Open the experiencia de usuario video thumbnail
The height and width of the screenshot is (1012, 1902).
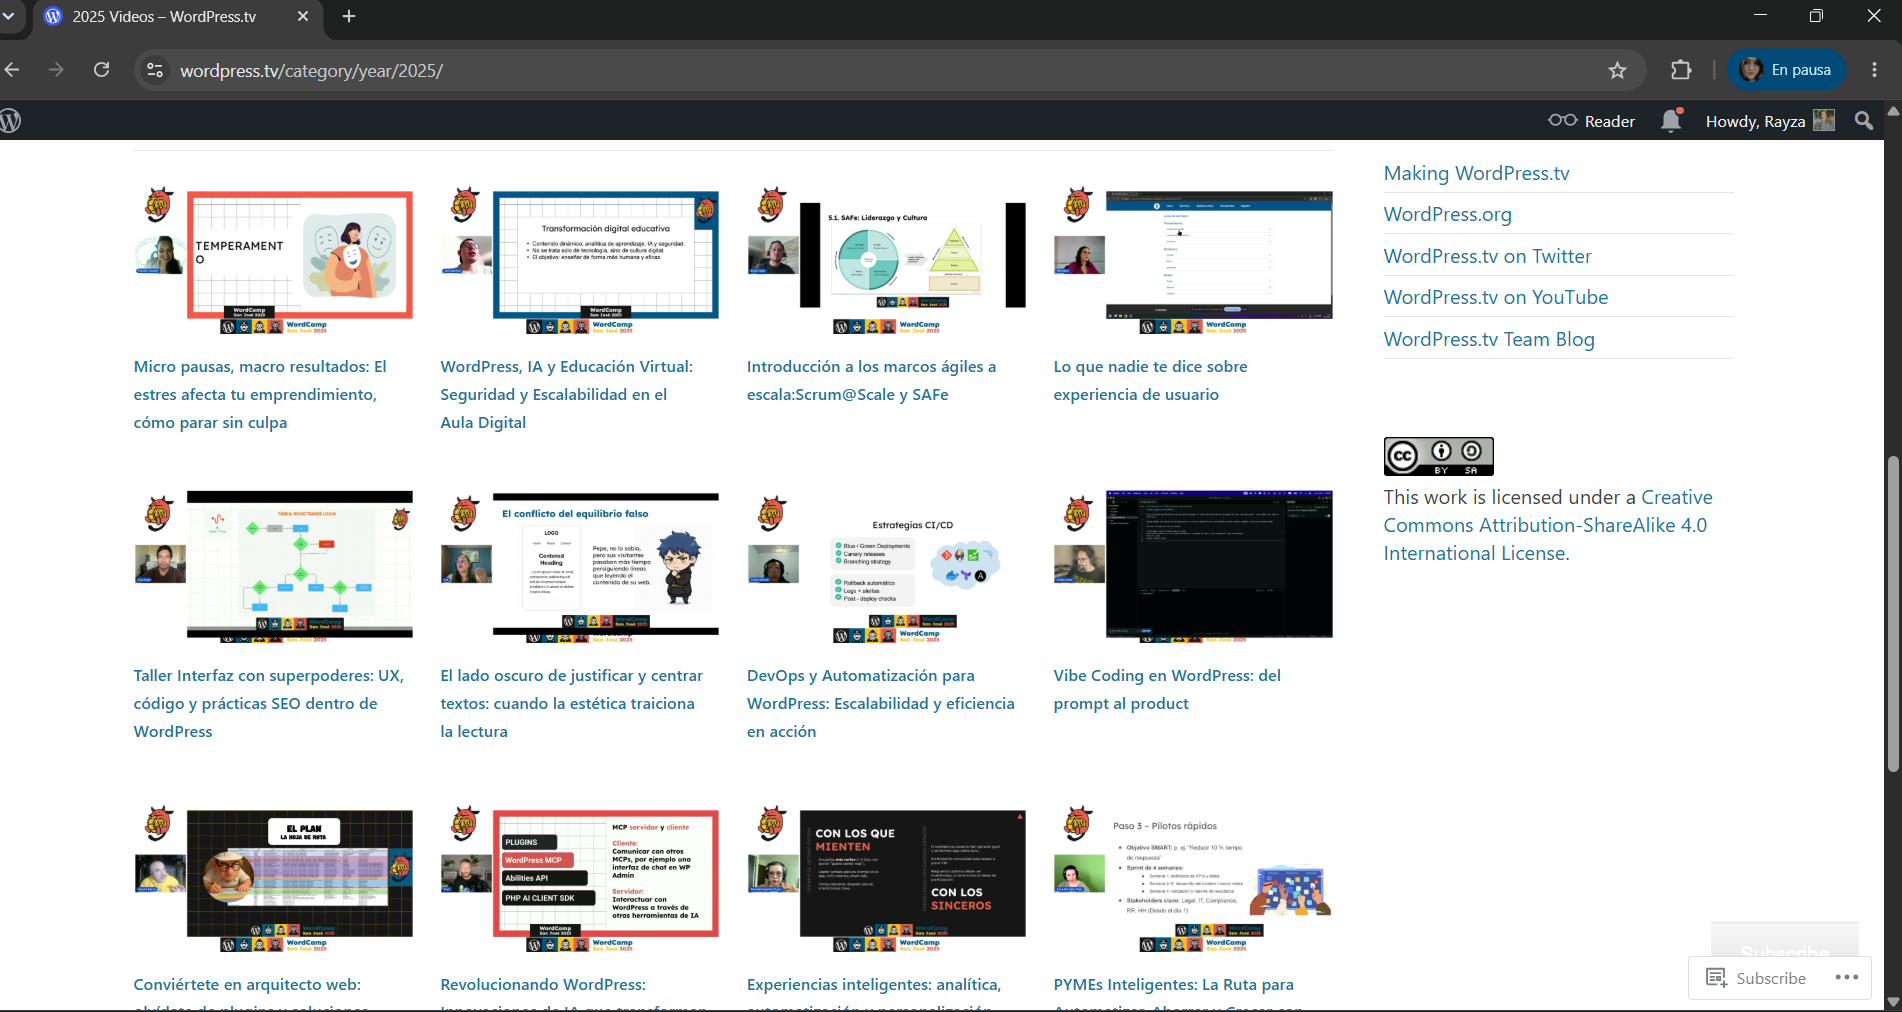click(1193, 260)
